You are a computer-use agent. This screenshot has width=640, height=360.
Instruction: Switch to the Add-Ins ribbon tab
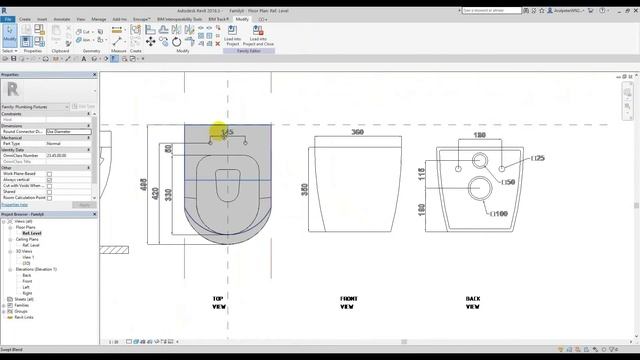tap(120, 19)
